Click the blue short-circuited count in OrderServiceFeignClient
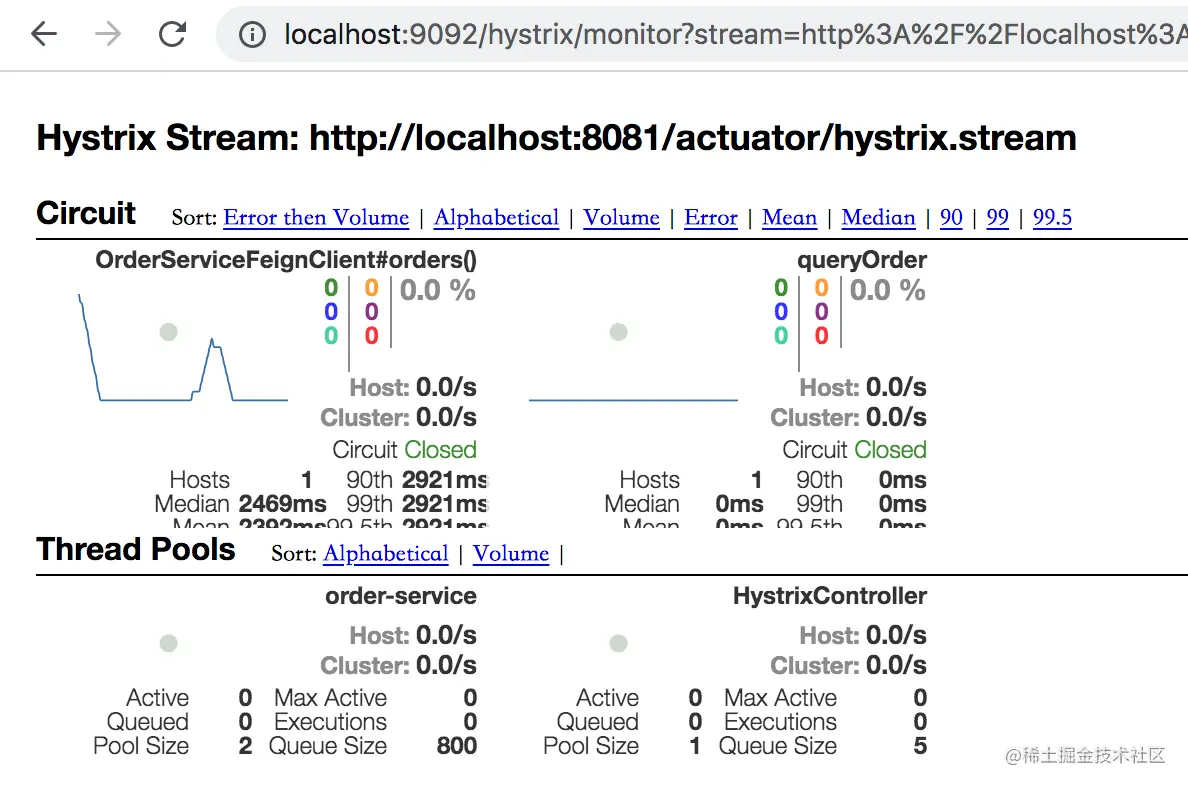 [x=331, y=311]
